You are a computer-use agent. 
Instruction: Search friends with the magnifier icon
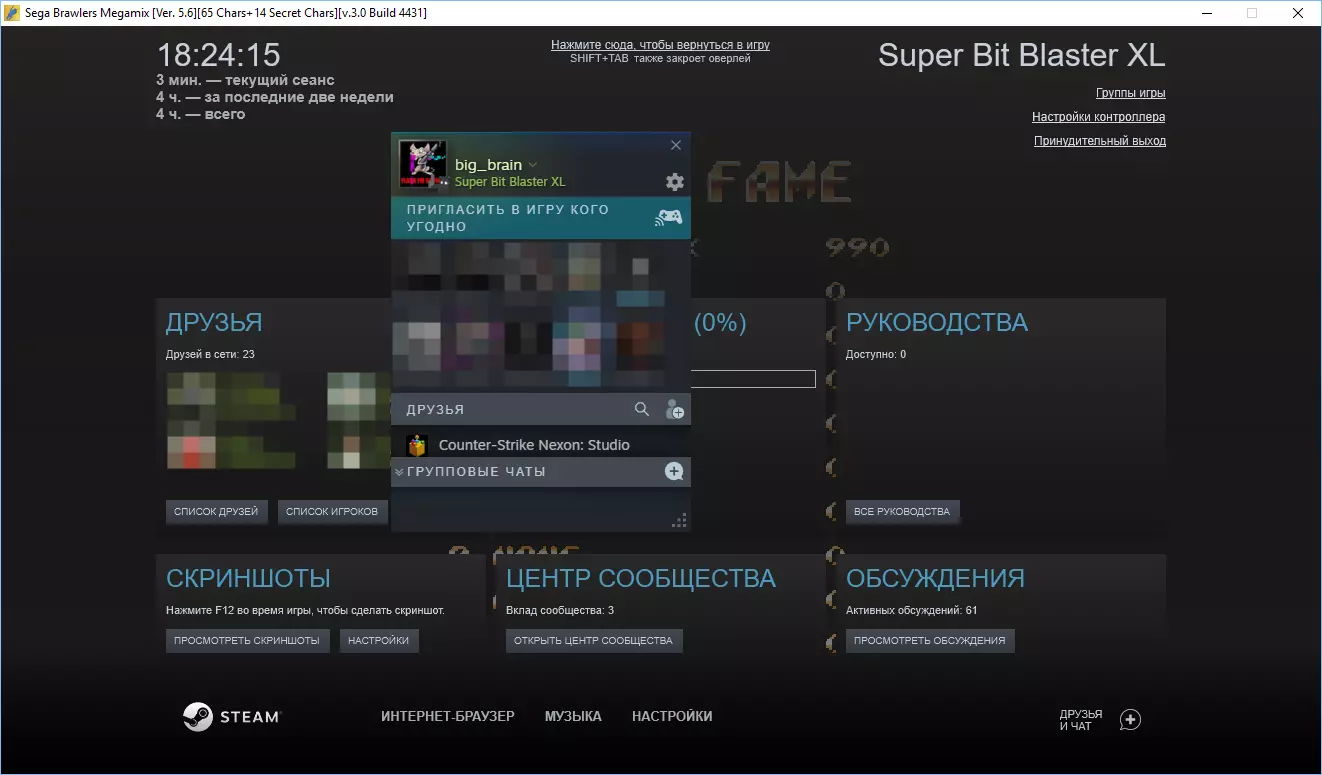(642, 409)
